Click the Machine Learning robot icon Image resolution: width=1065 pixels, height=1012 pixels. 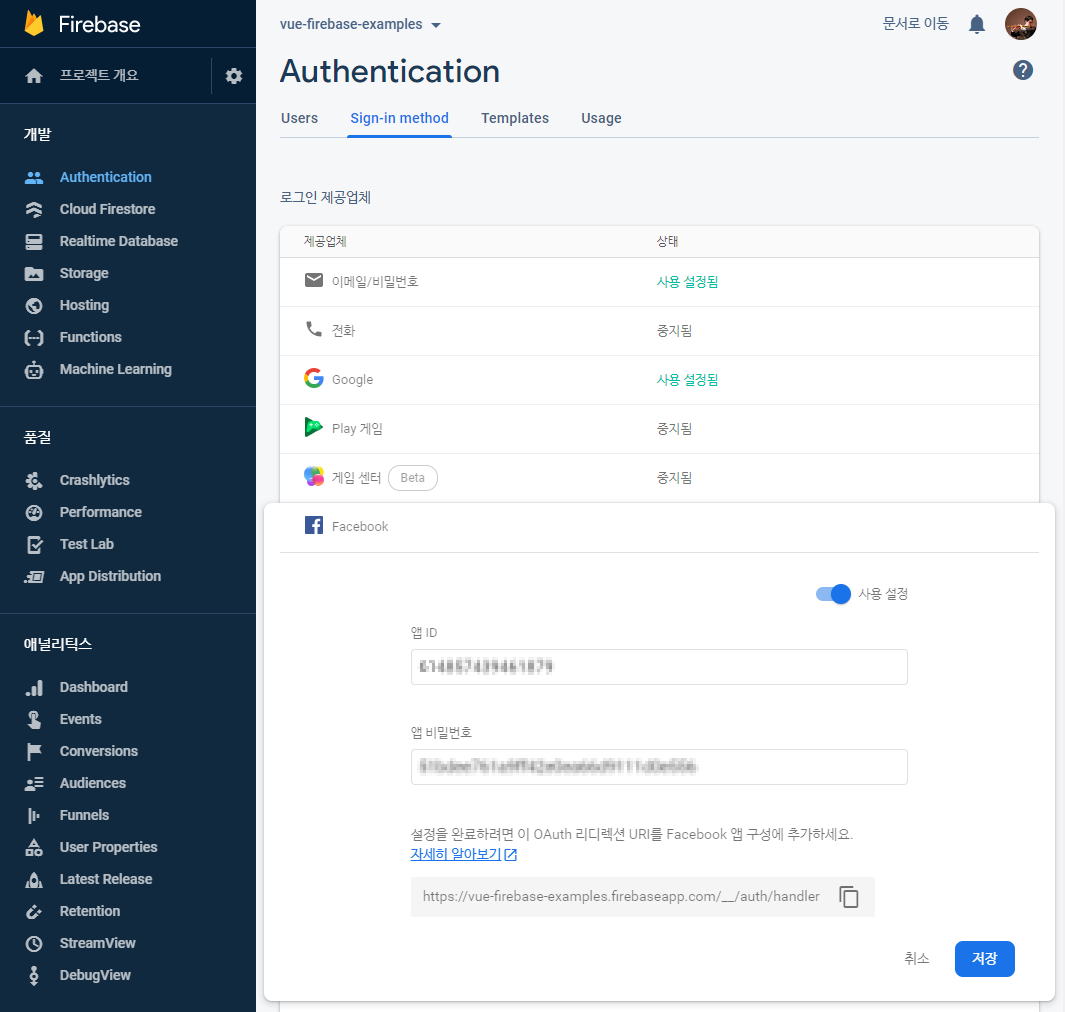pyautogui.click(x=34, y=369)
